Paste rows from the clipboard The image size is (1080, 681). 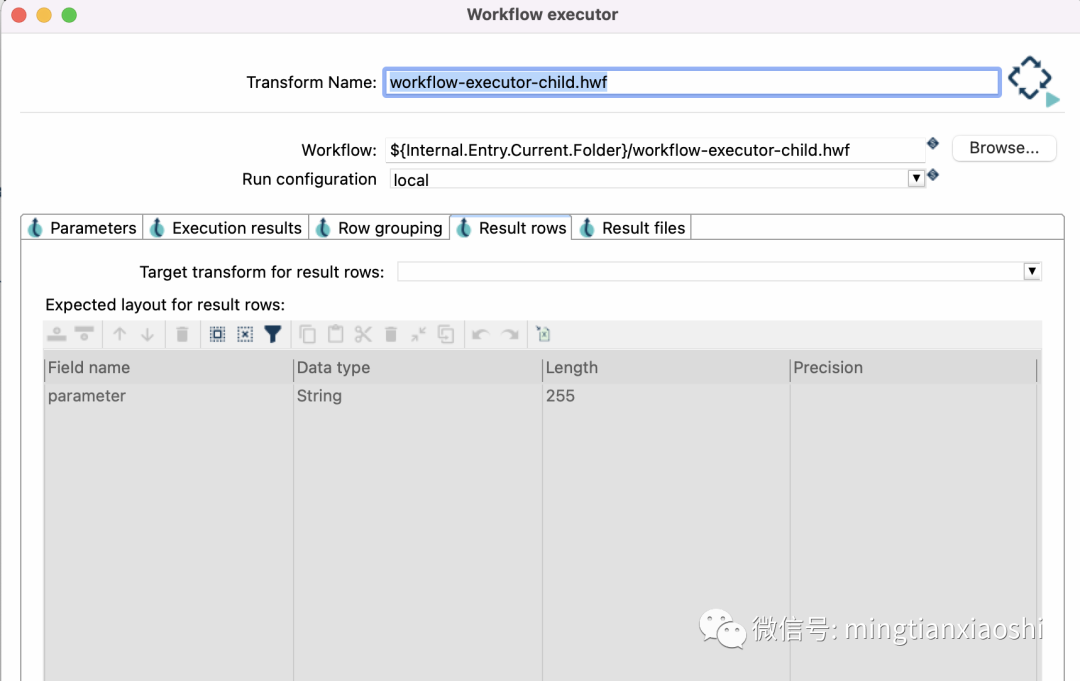(335, 335)
